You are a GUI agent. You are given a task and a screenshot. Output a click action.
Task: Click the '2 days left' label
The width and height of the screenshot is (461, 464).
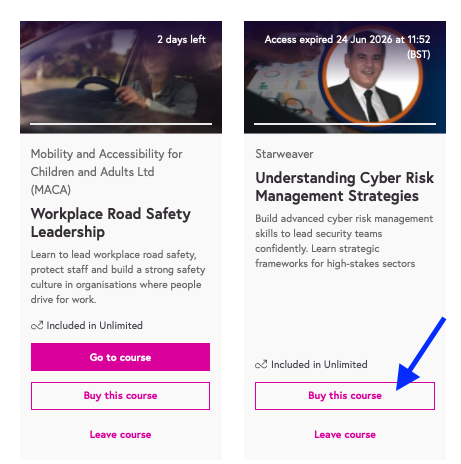[x=181, y=39]
